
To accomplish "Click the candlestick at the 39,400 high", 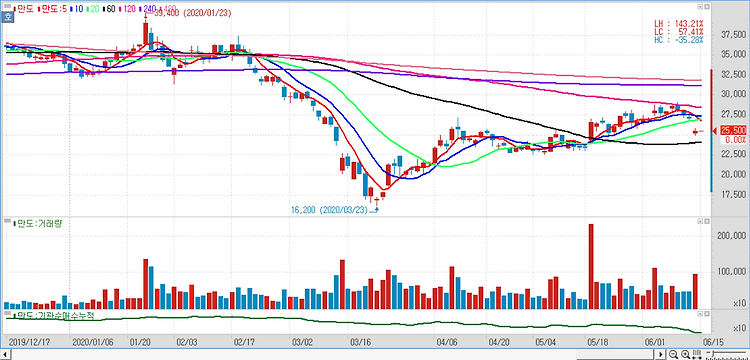I will [x=145, y=33].
